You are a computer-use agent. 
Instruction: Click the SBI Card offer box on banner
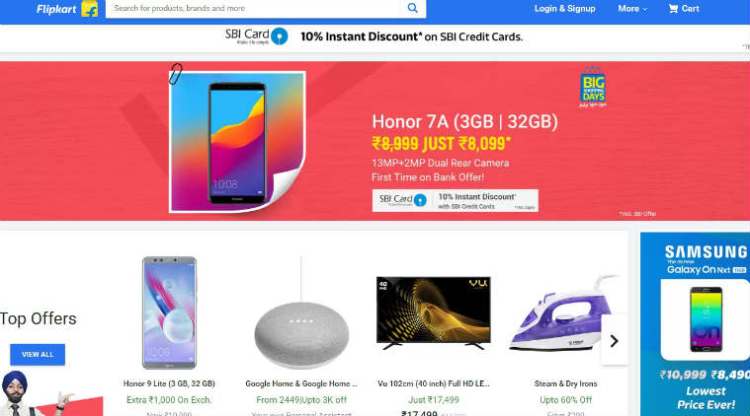(x=455, y=200)
